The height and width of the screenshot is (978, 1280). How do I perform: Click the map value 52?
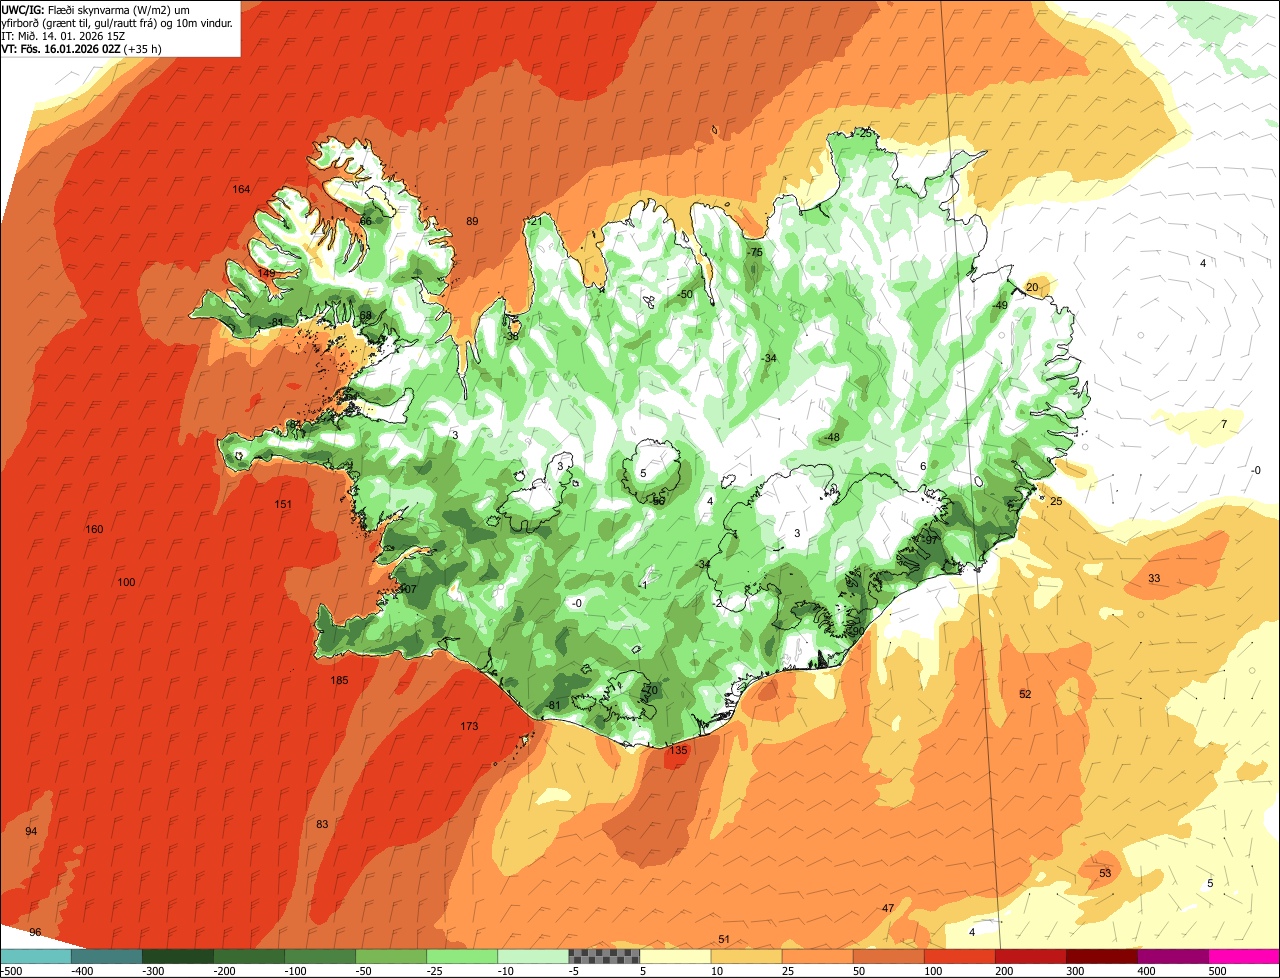pyautogui.click(x=1025, y=694)
